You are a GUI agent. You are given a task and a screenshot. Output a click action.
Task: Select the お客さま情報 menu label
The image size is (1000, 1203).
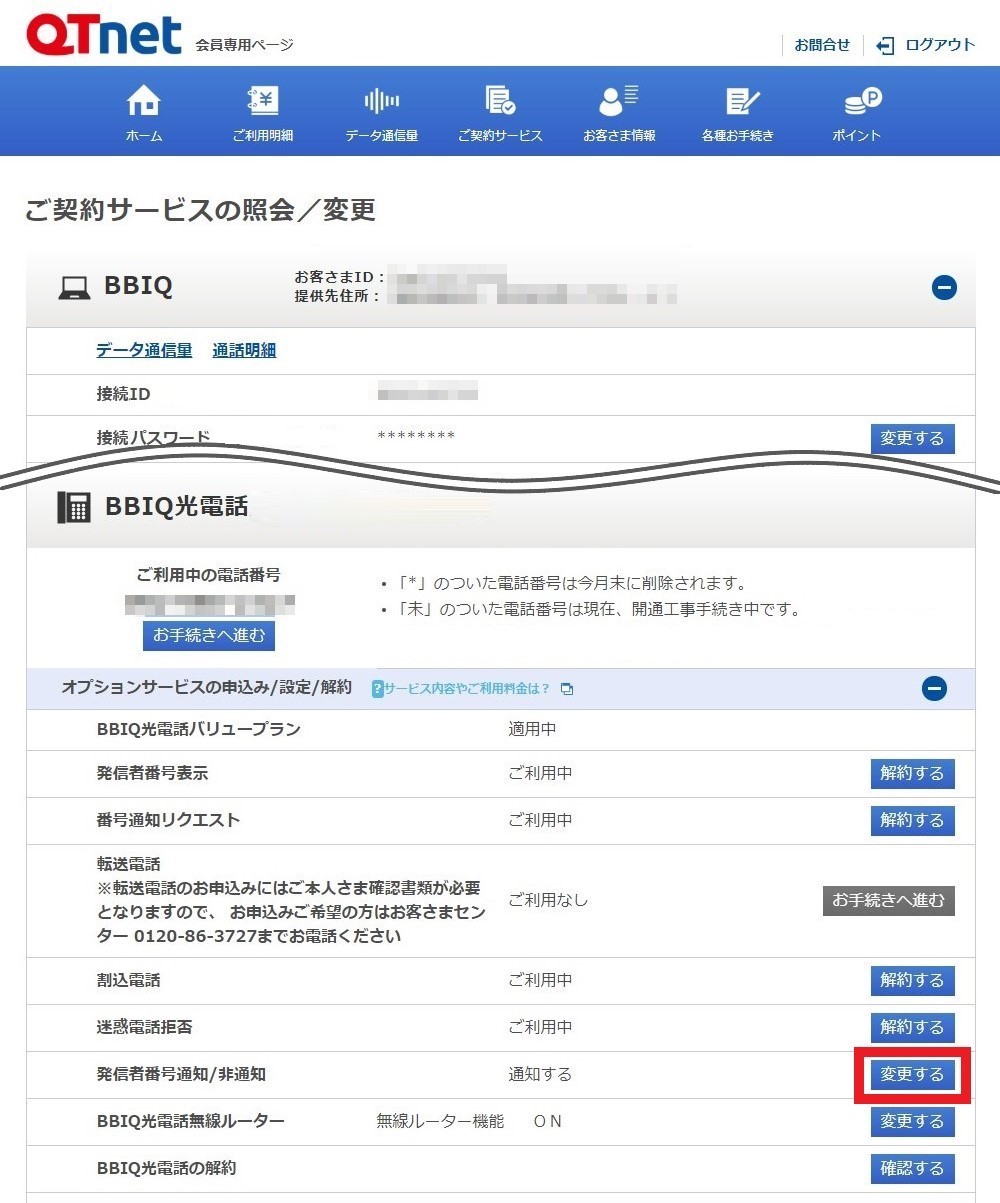(x=619, y=136)
